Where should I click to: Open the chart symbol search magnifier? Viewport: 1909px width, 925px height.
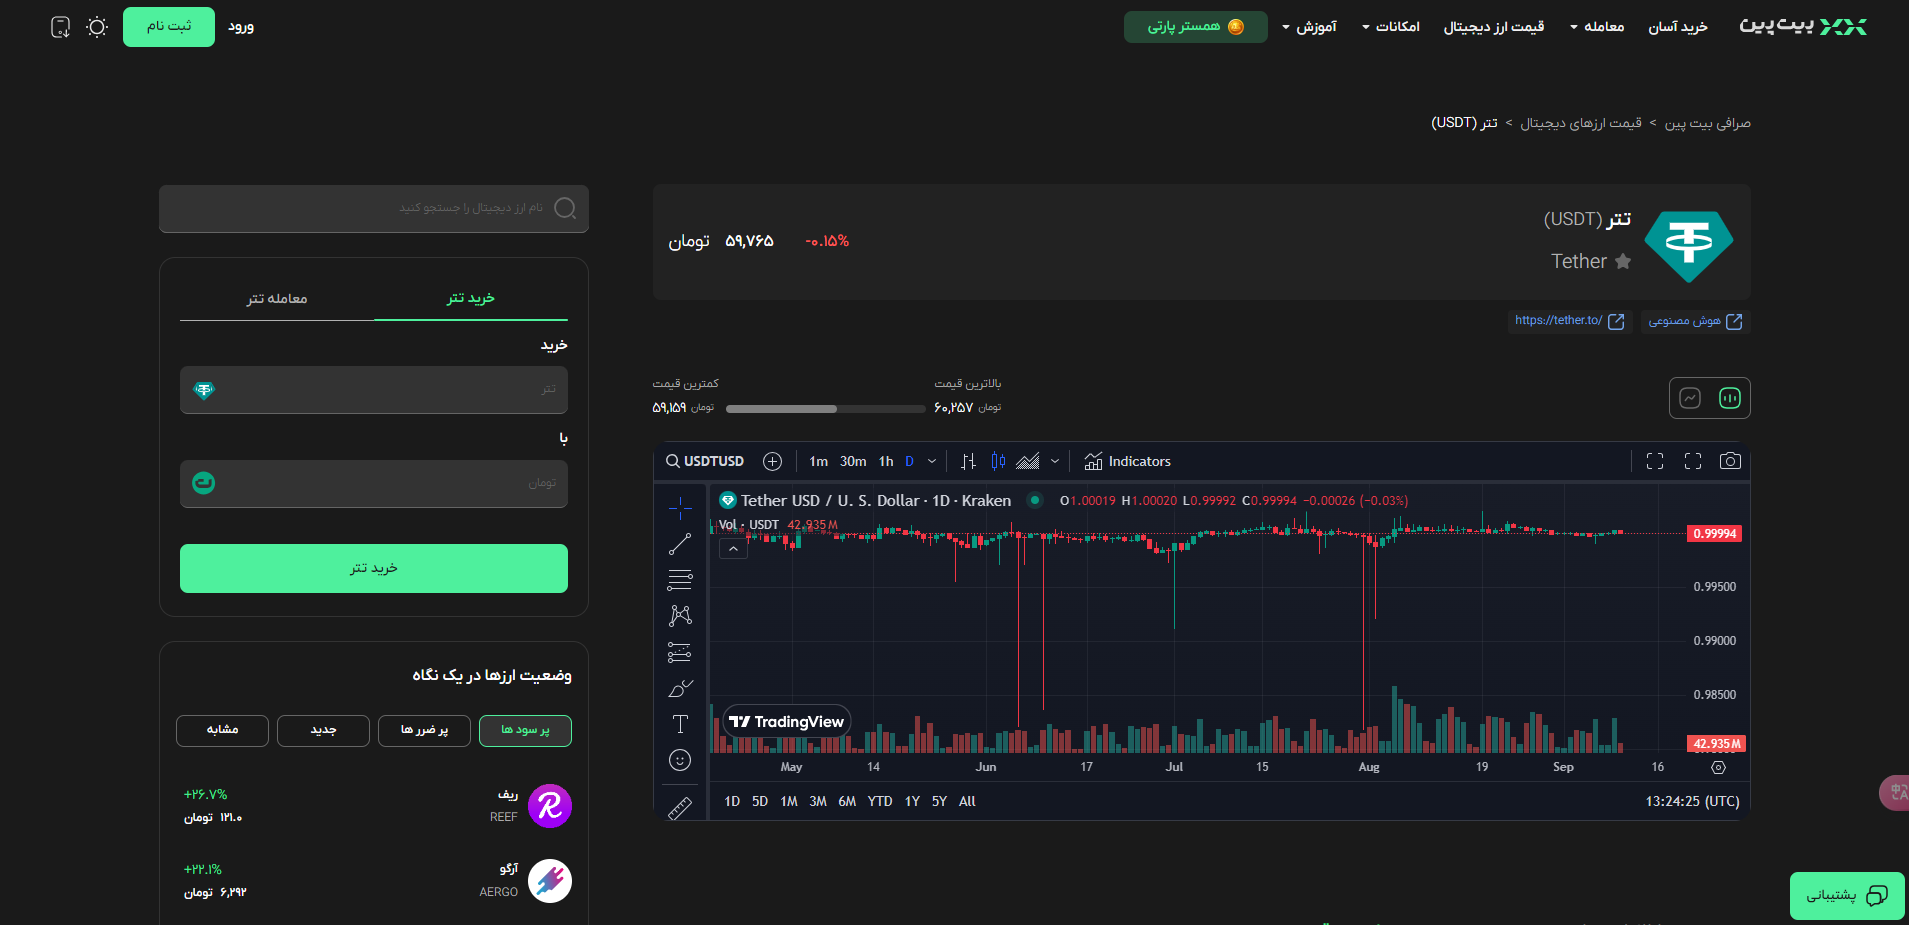671,461
